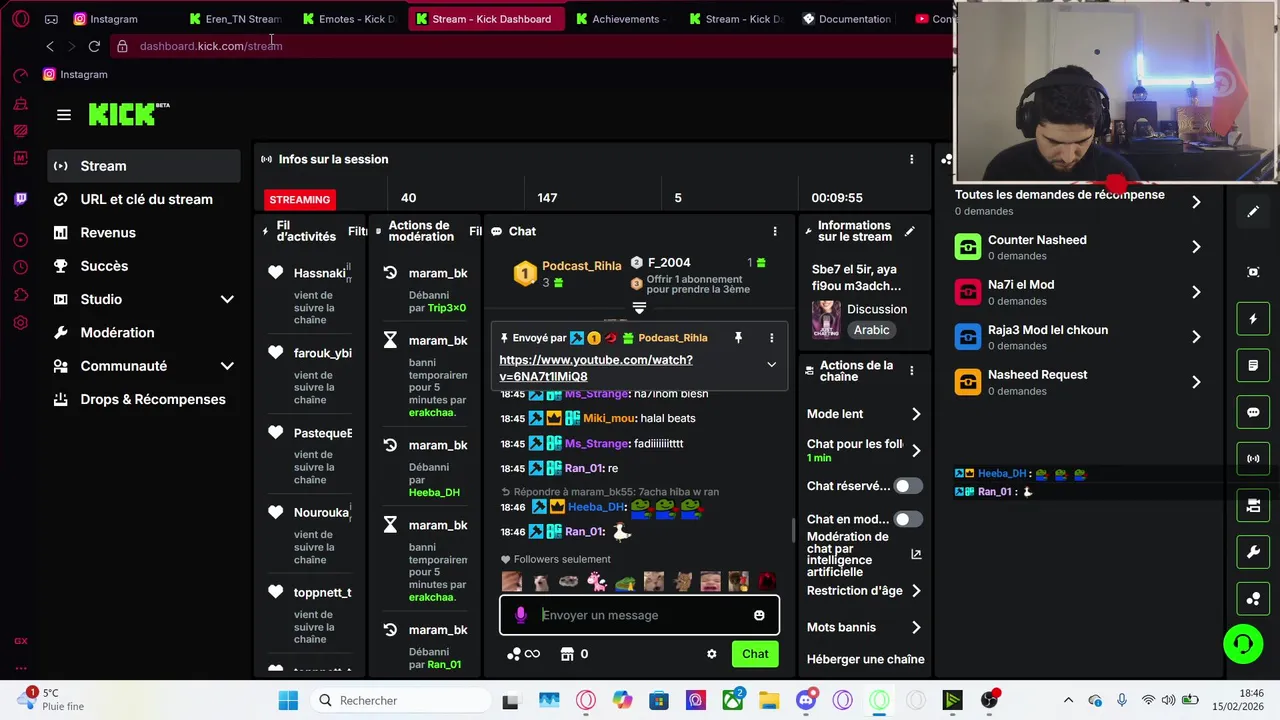The width and height of the screenshot is (1280, 720).
Task: Switch to Emotes - Kick browser tab
Action: tap(349, 19)
